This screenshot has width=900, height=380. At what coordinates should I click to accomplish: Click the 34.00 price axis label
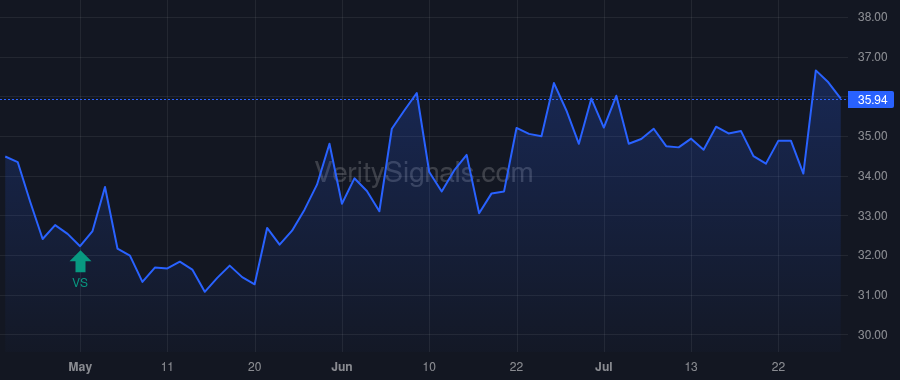(x=872, y=176)
